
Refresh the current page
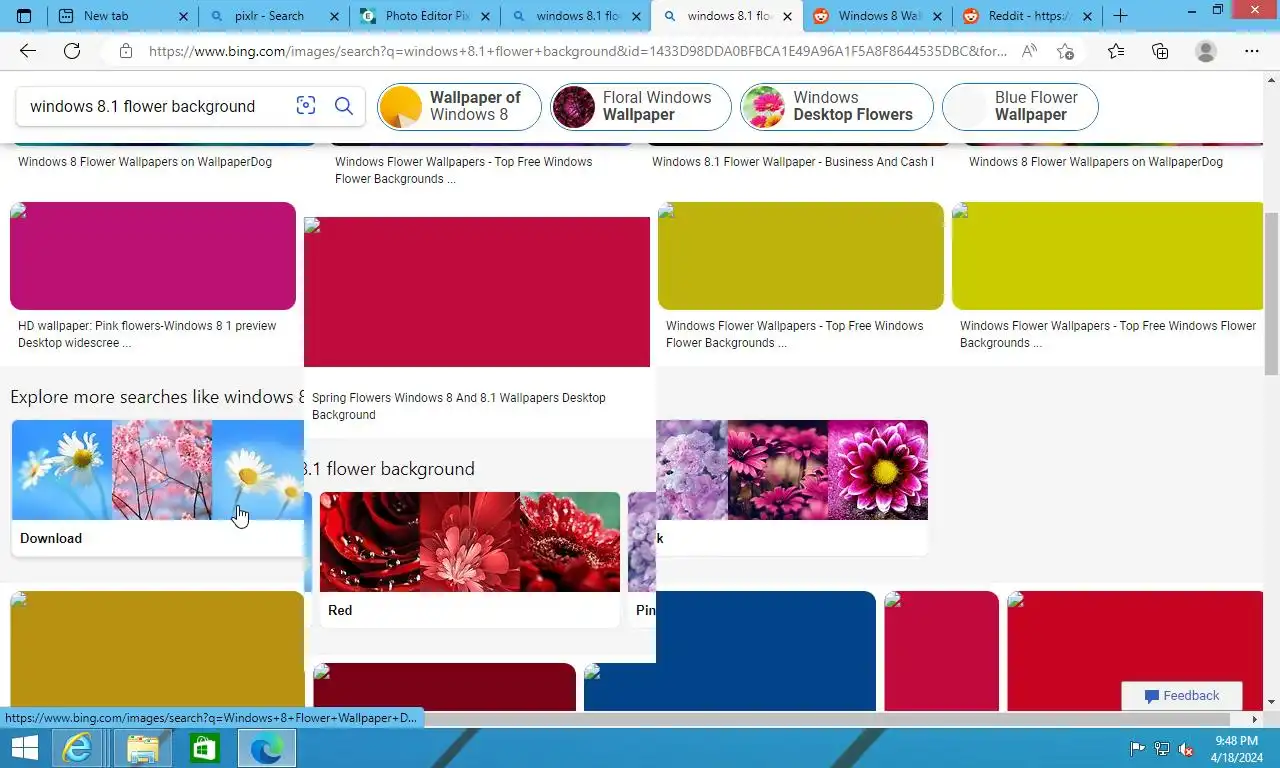72,51
